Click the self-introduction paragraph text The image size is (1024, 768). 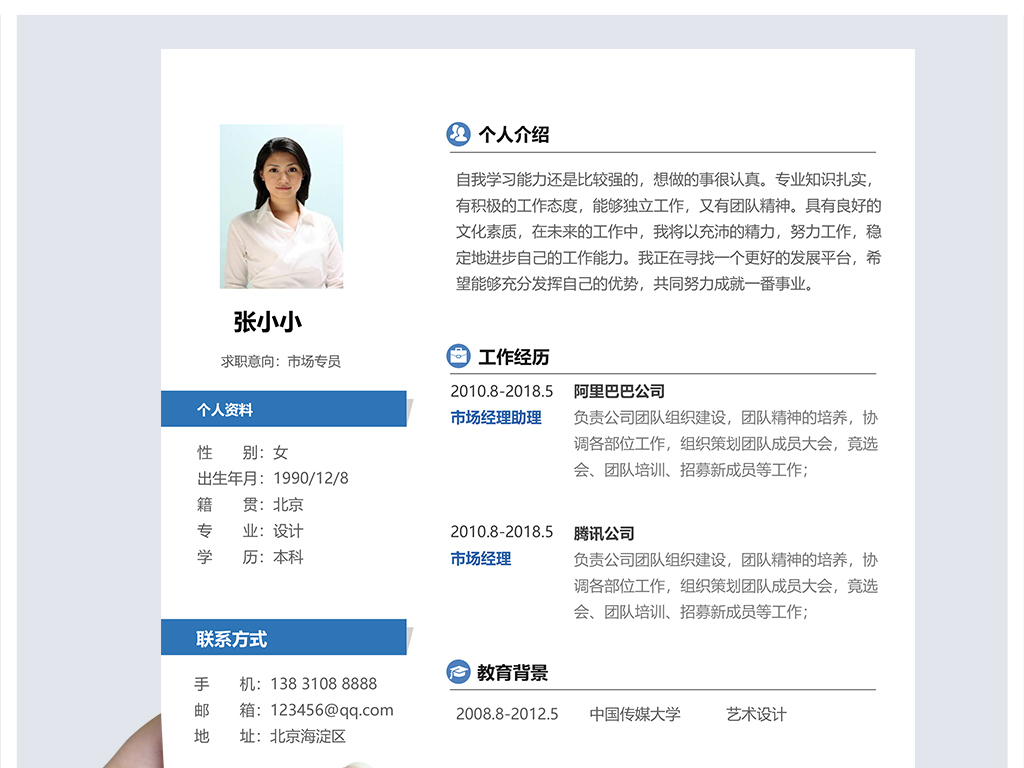point(668,232)
